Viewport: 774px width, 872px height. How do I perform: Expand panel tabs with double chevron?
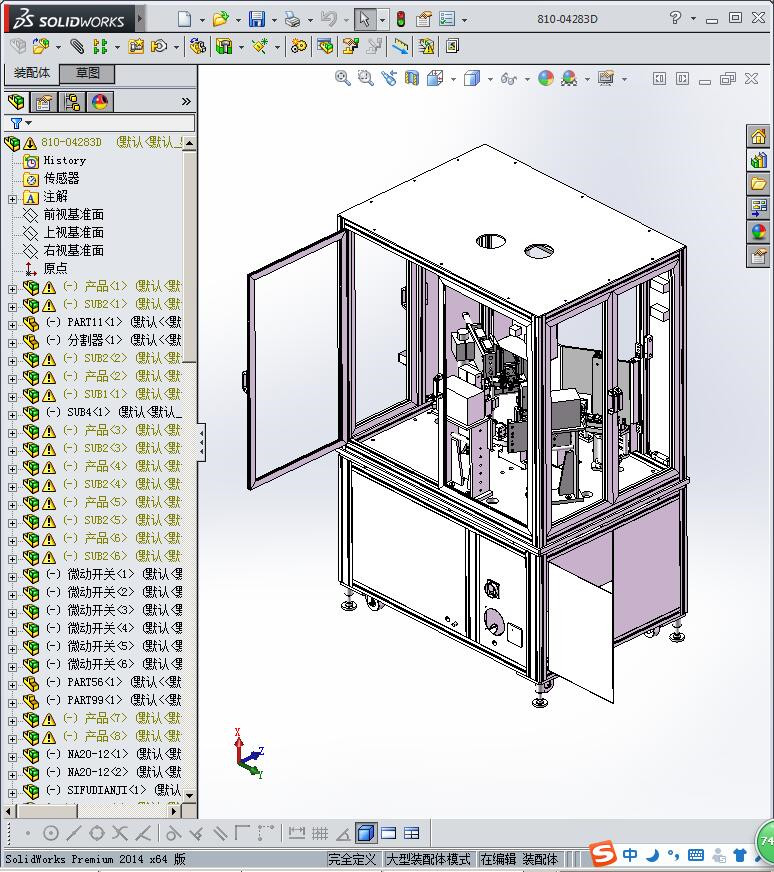186,102
